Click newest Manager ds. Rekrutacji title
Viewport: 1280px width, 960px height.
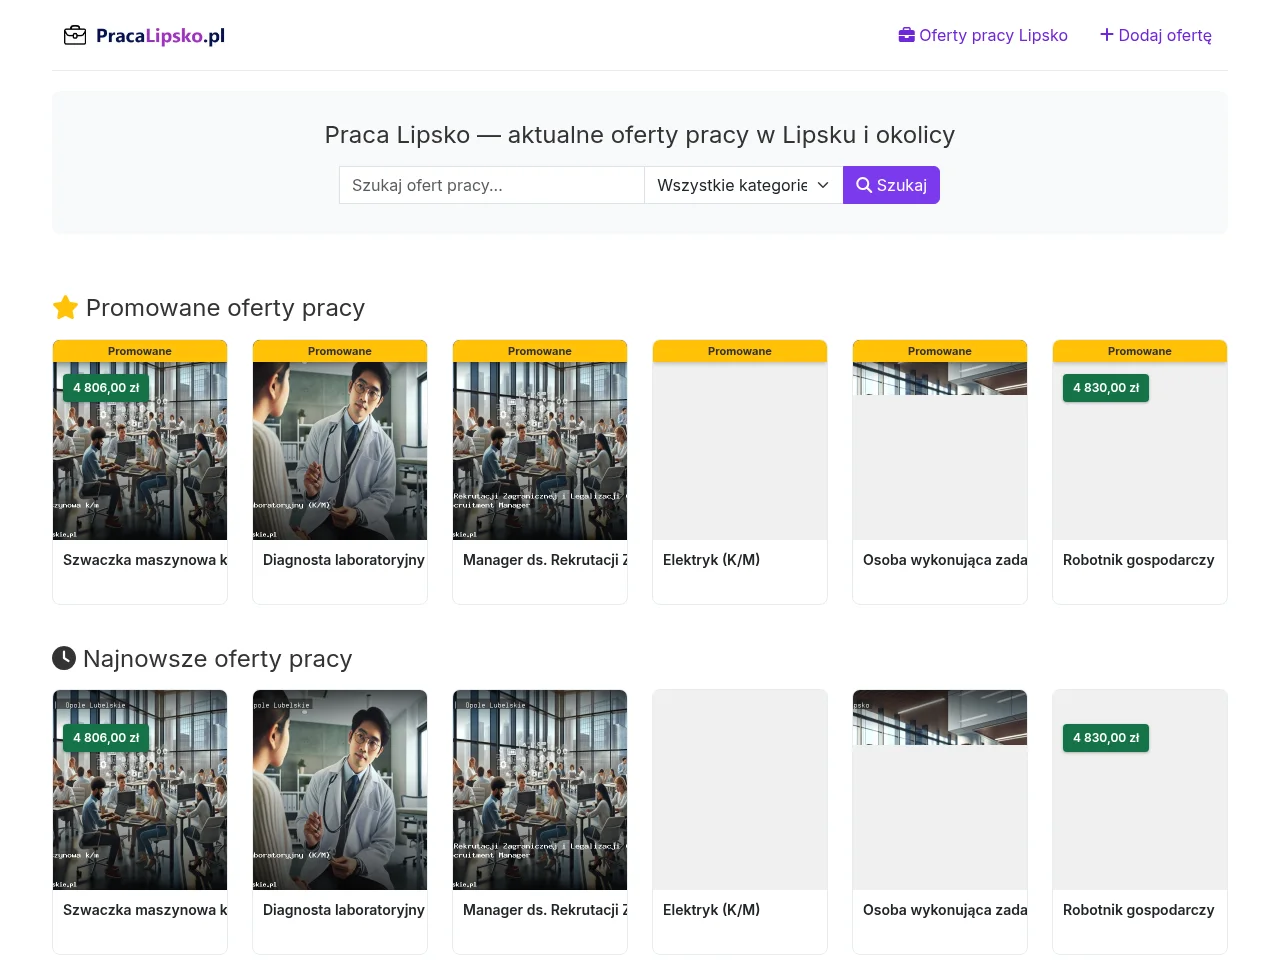545,910
